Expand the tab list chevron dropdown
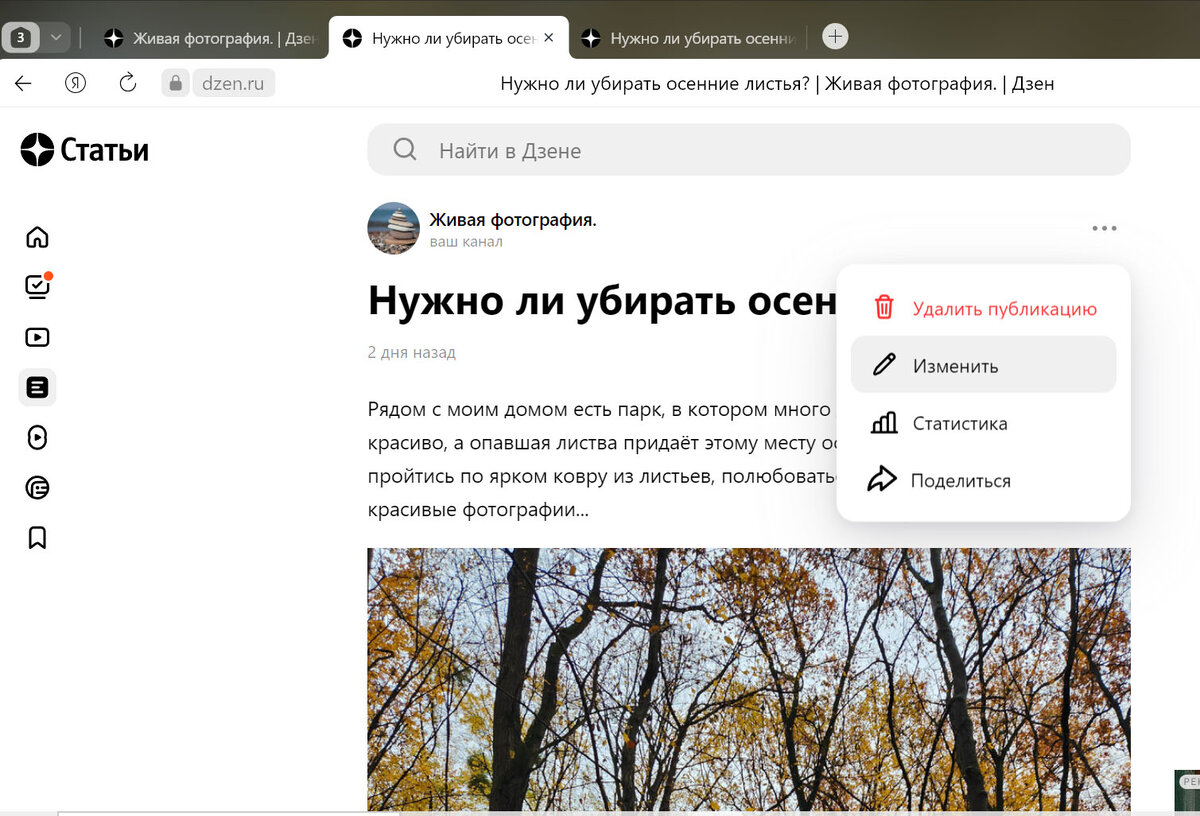 tap(56, 38)
